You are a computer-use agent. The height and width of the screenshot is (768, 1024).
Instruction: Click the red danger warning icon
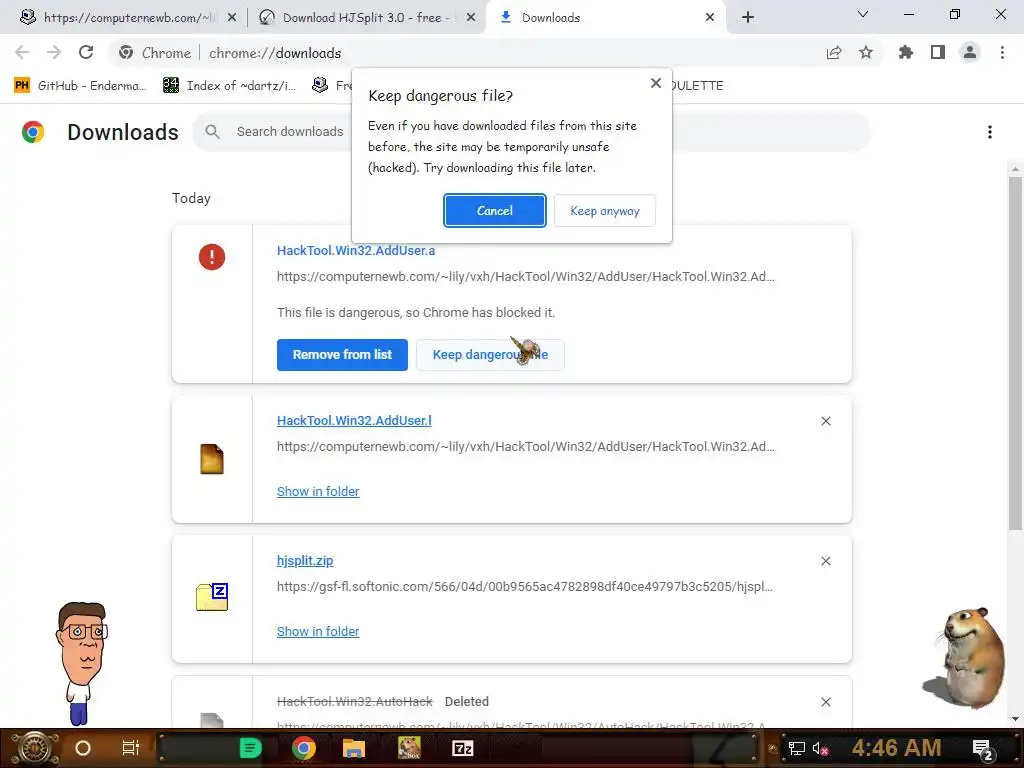click(x=212, y=257)
